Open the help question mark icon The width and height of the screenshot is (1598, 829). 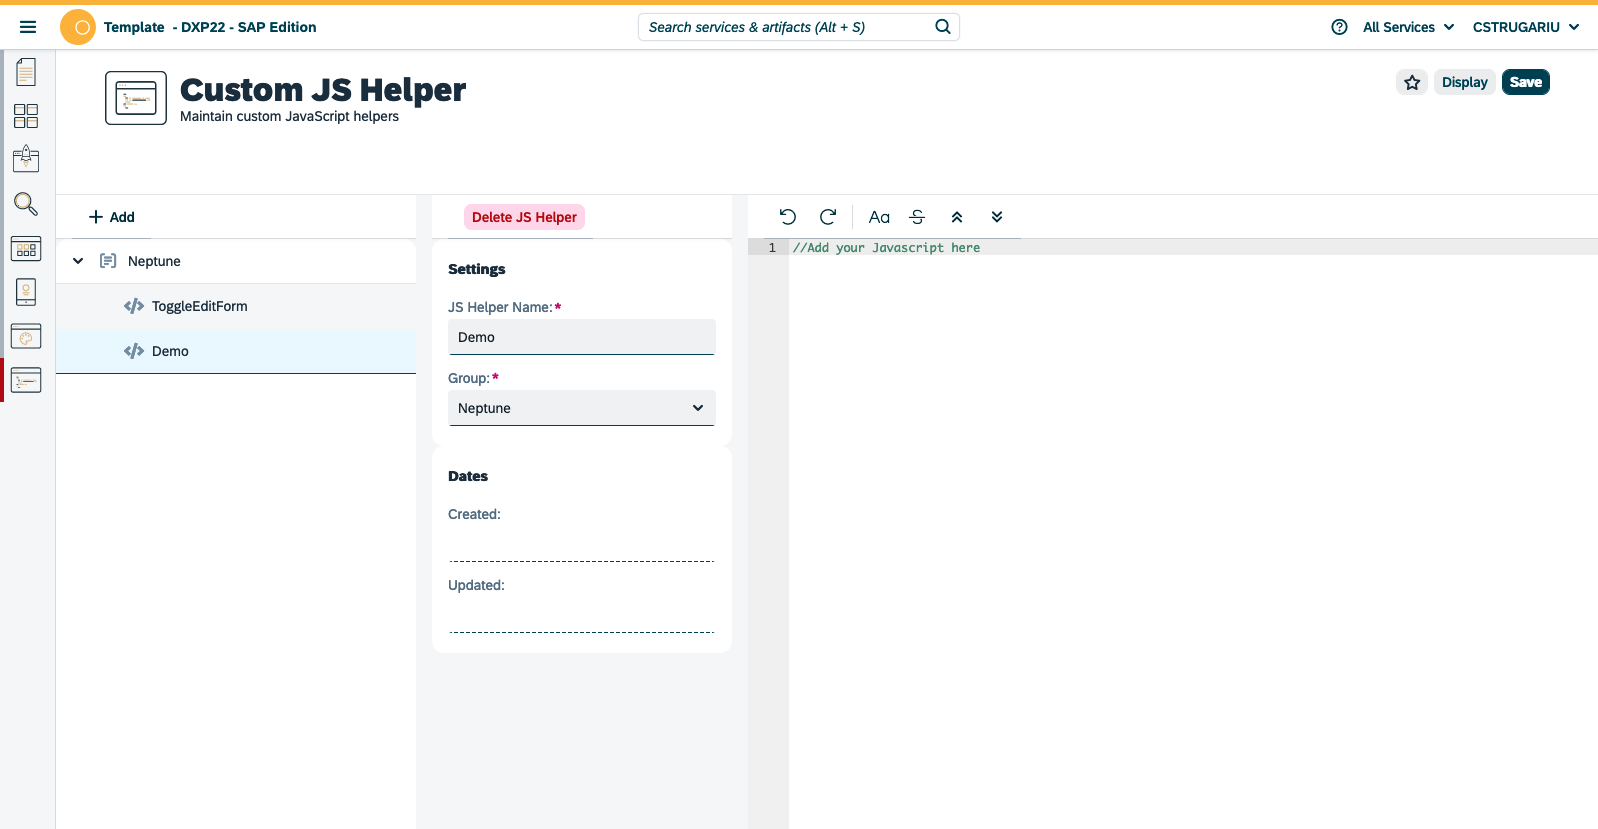(x=1339, y=27)
